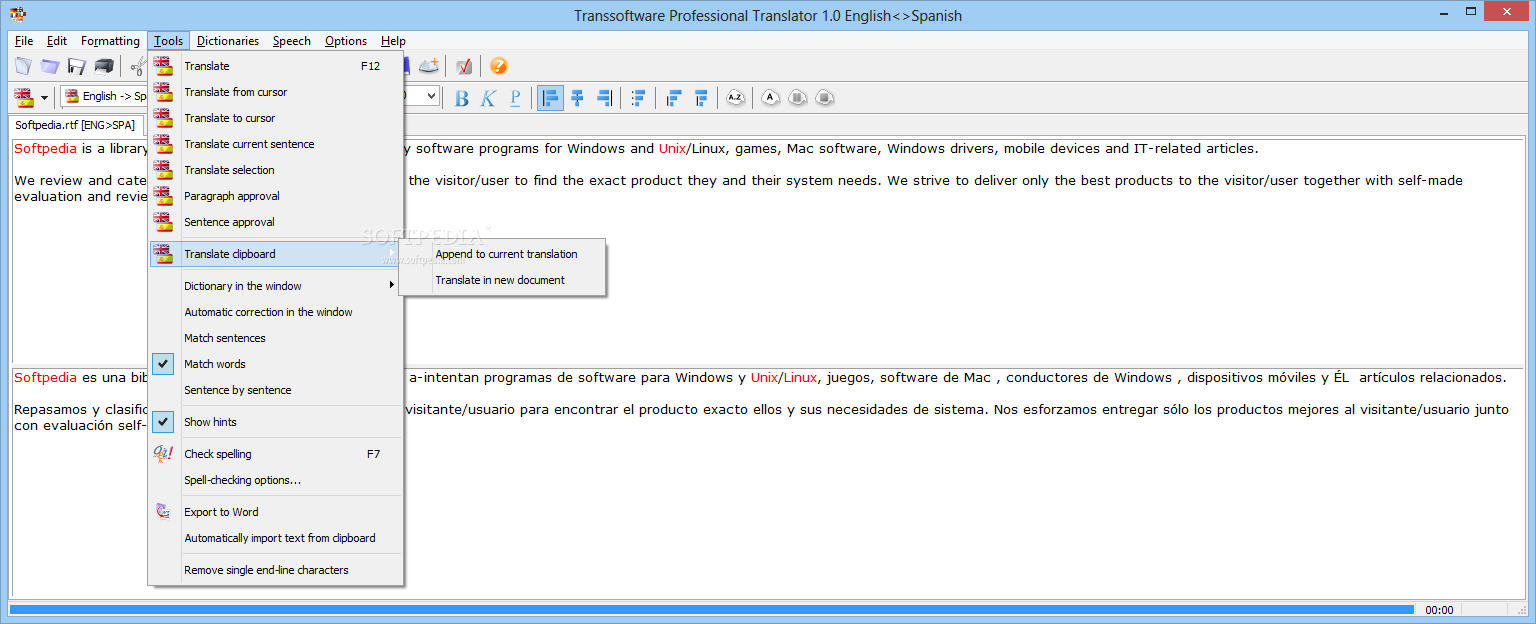
Task: Toggle Match sentences in Tools menu
Action: pos(275,338)
